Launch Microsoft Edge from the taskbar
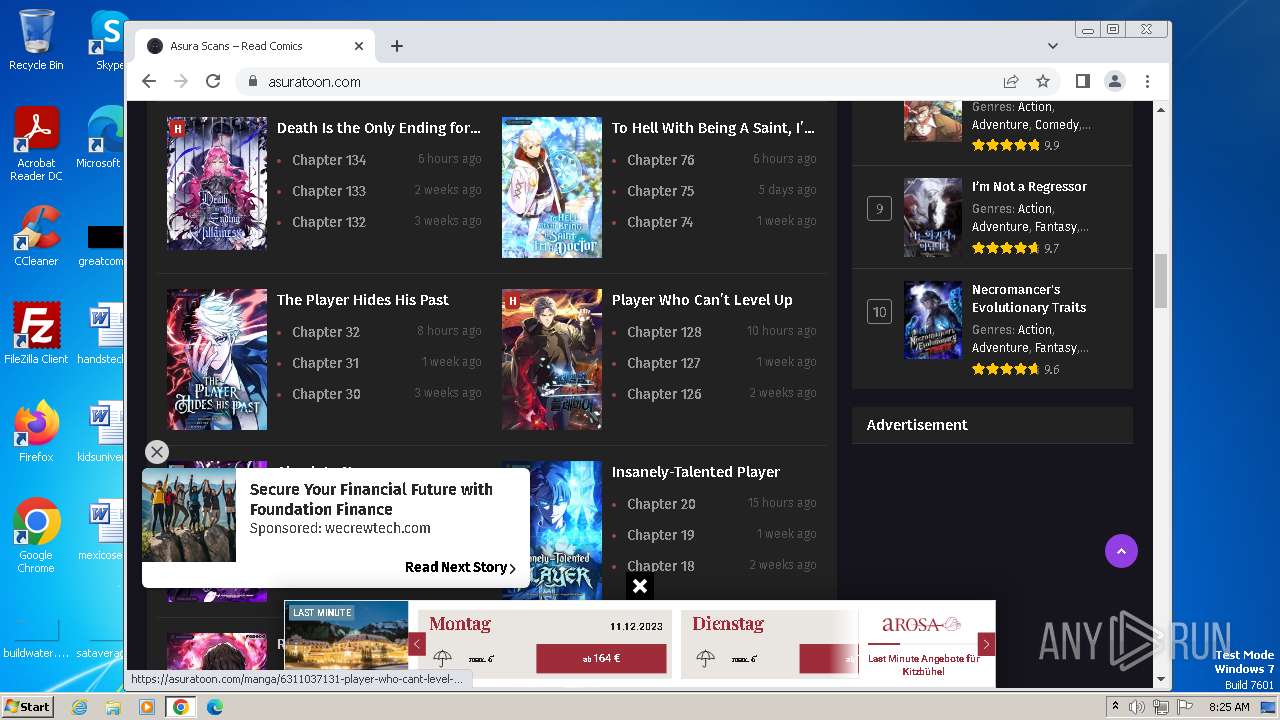 point(215,707)
